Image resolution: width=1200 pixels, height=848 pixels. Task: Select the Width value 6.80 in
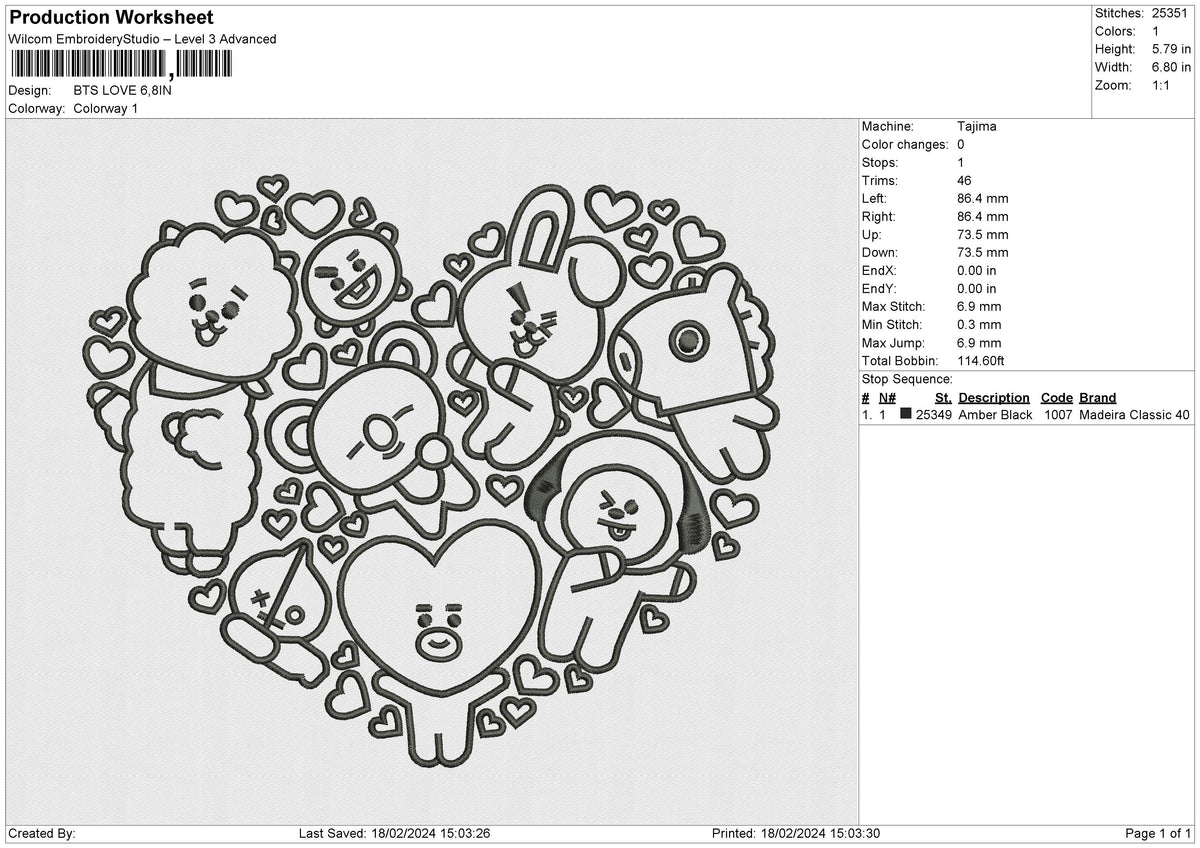tap(1171, 67)
